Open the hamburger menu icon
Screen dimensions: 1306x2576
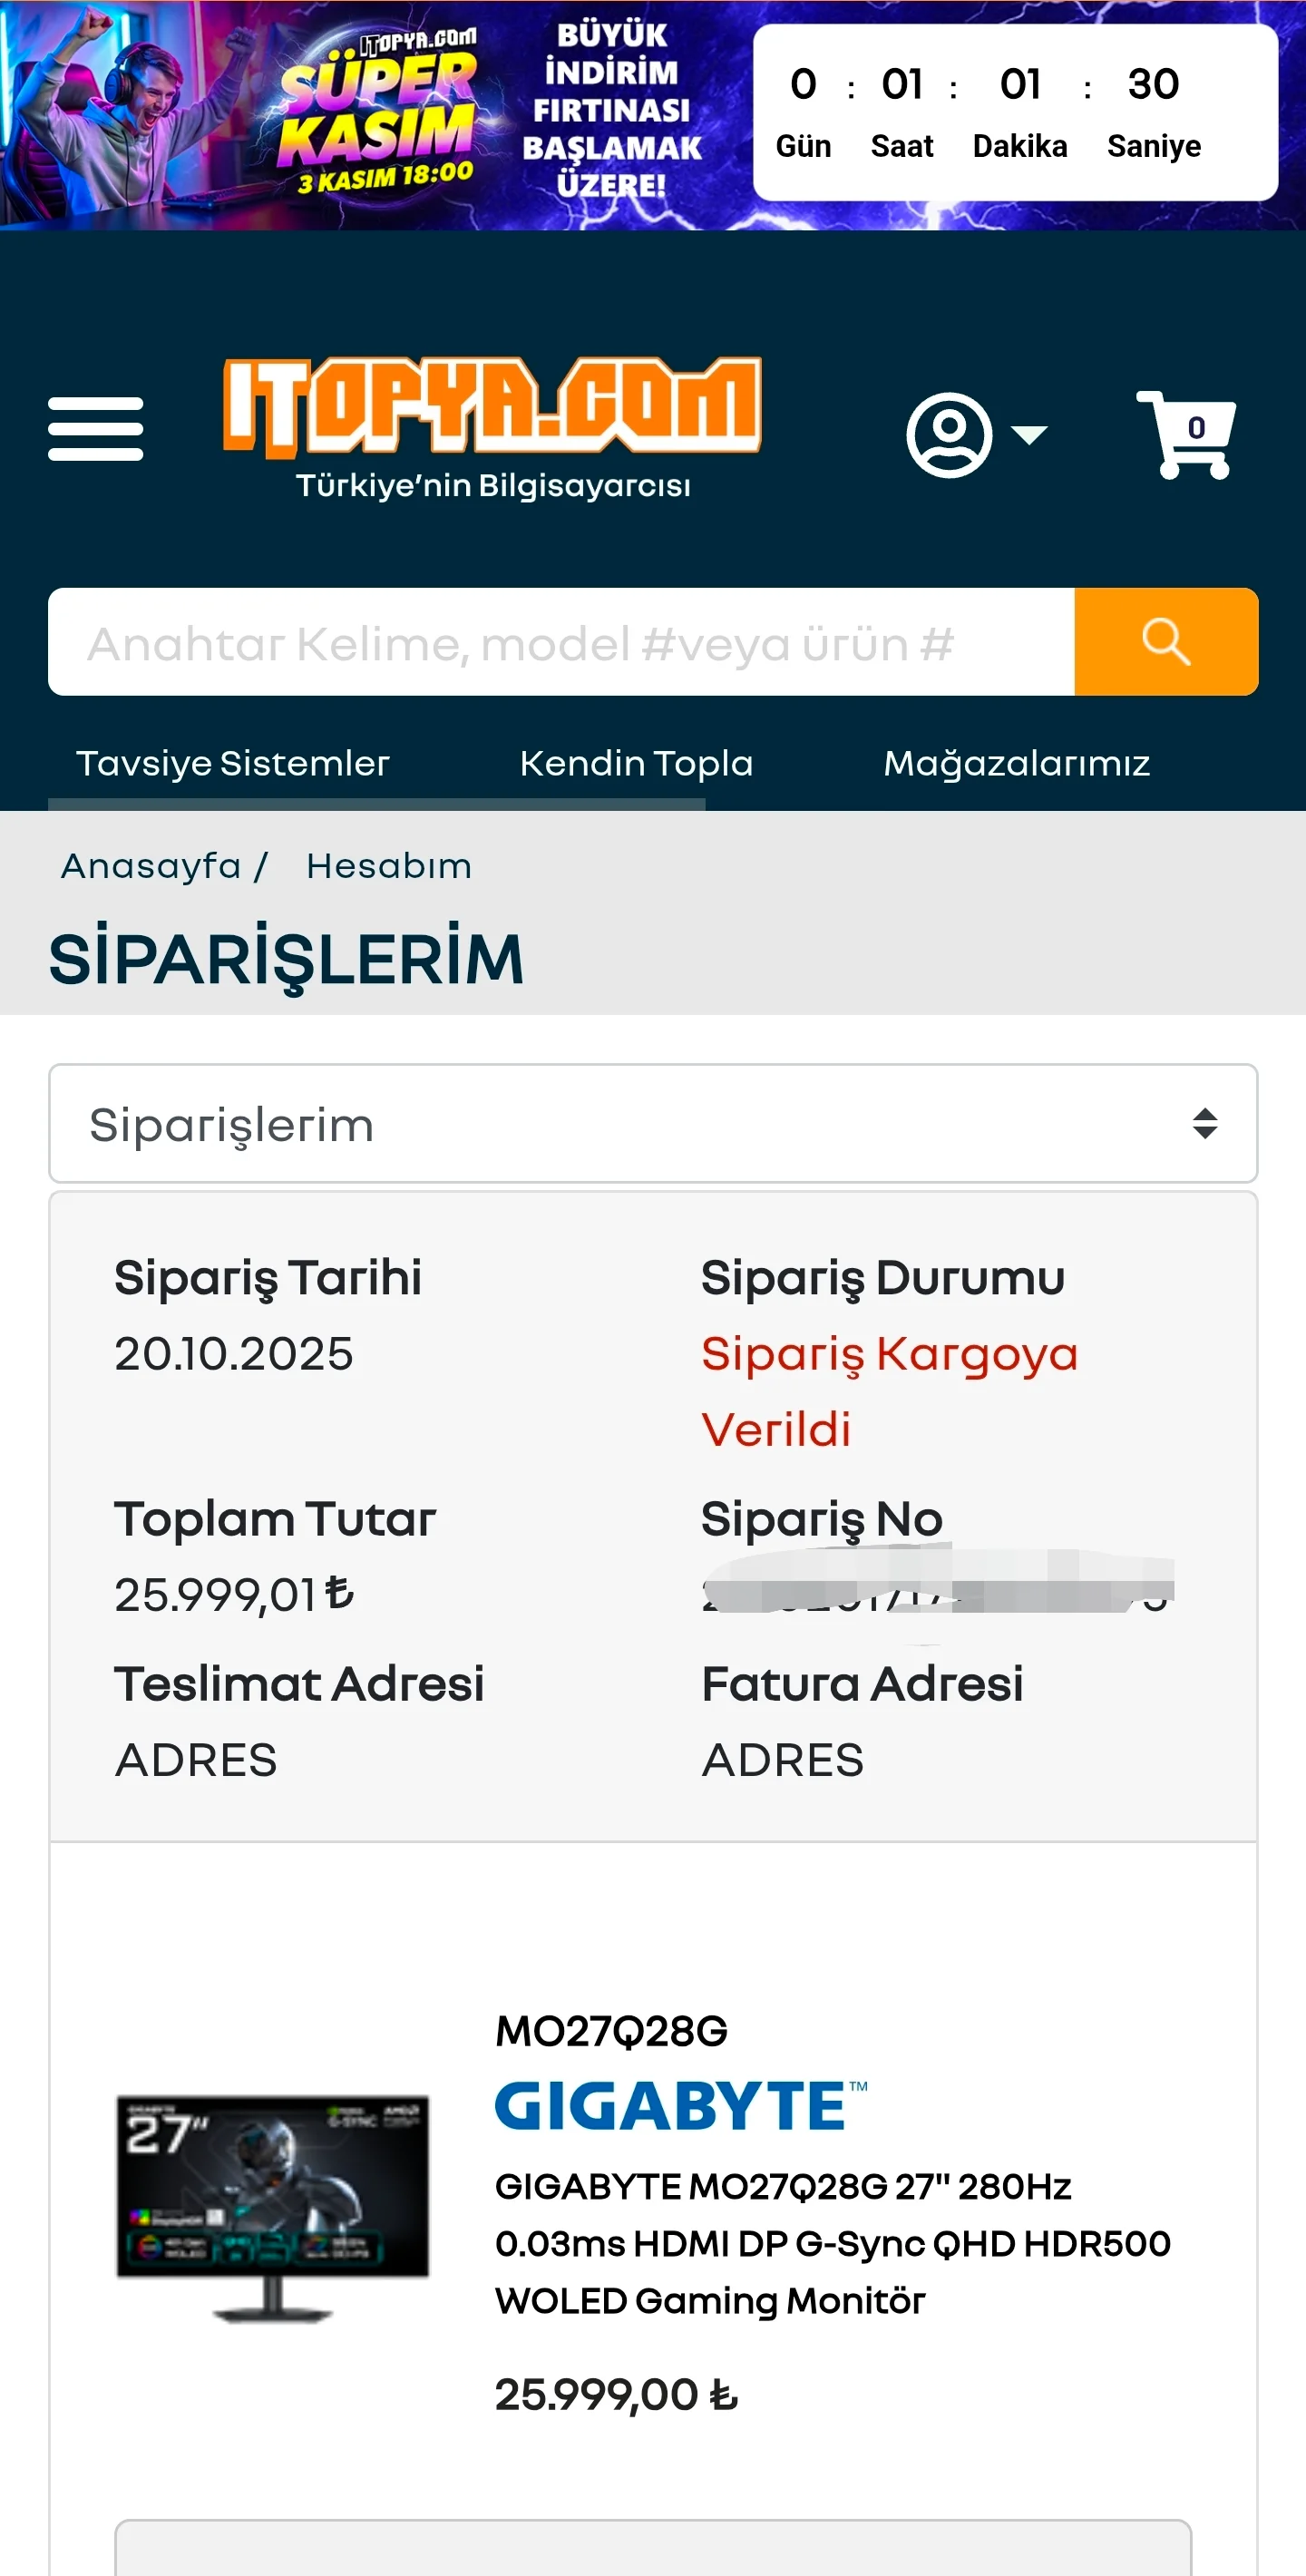click(96, 429)
